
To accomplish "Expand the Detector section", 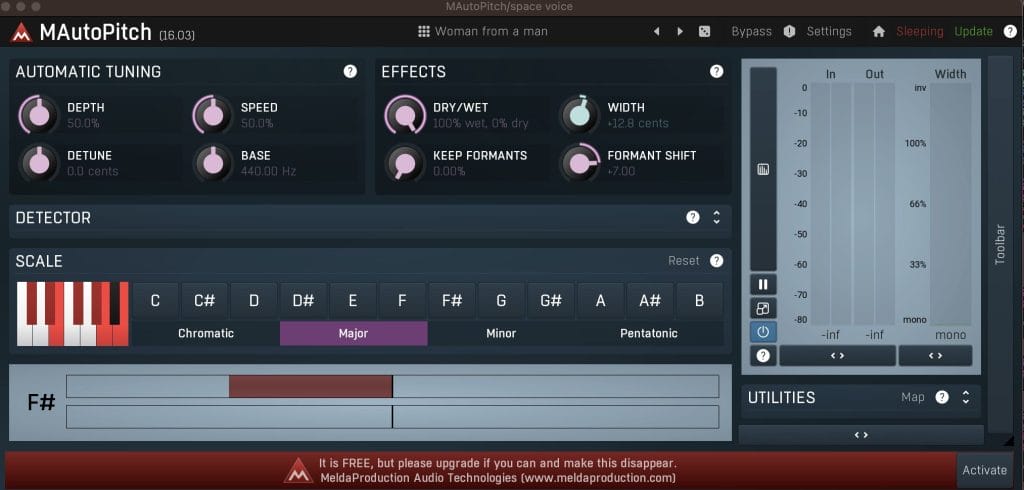I will pos(716,217).
